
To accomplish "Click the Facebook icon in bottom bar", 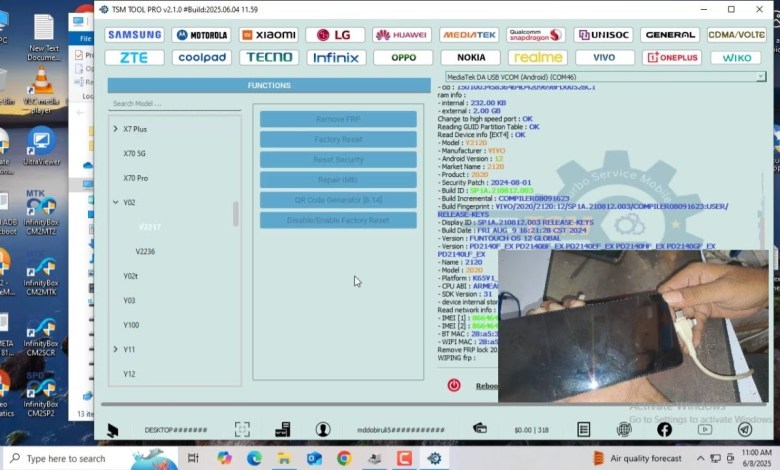I will click(x=664, y=429).
